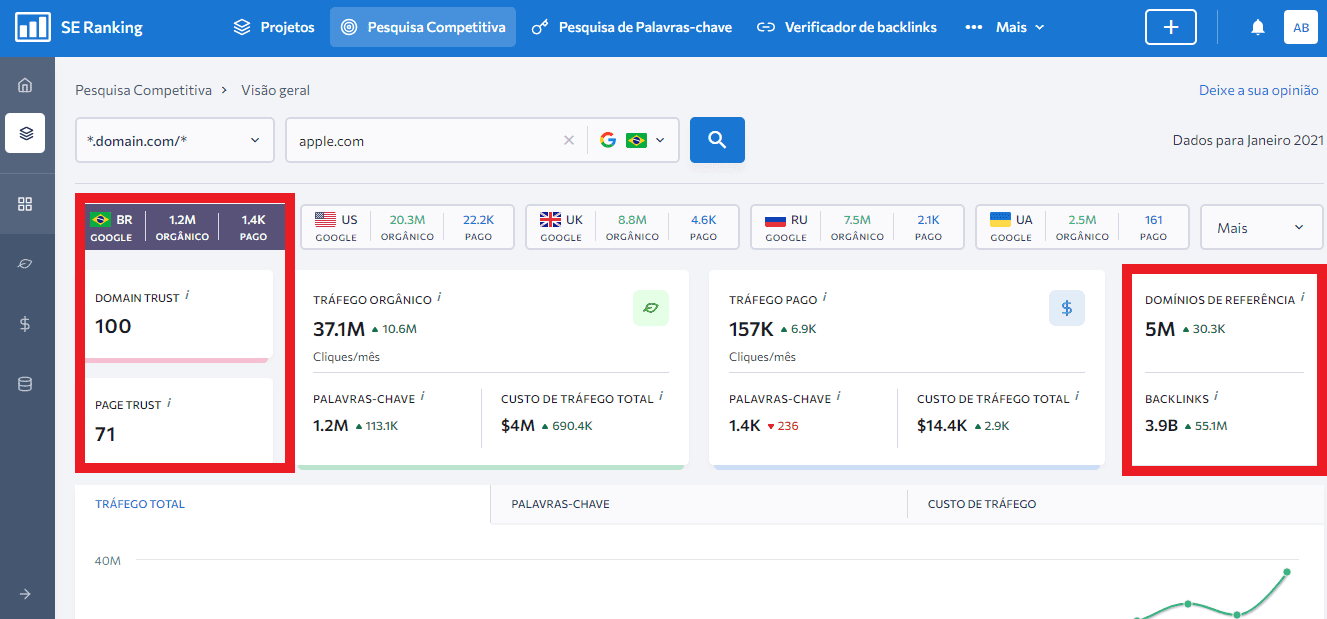Click the $4M organic traffic cost
This screenshot has width=1327, height=619.
pos(518,425)
